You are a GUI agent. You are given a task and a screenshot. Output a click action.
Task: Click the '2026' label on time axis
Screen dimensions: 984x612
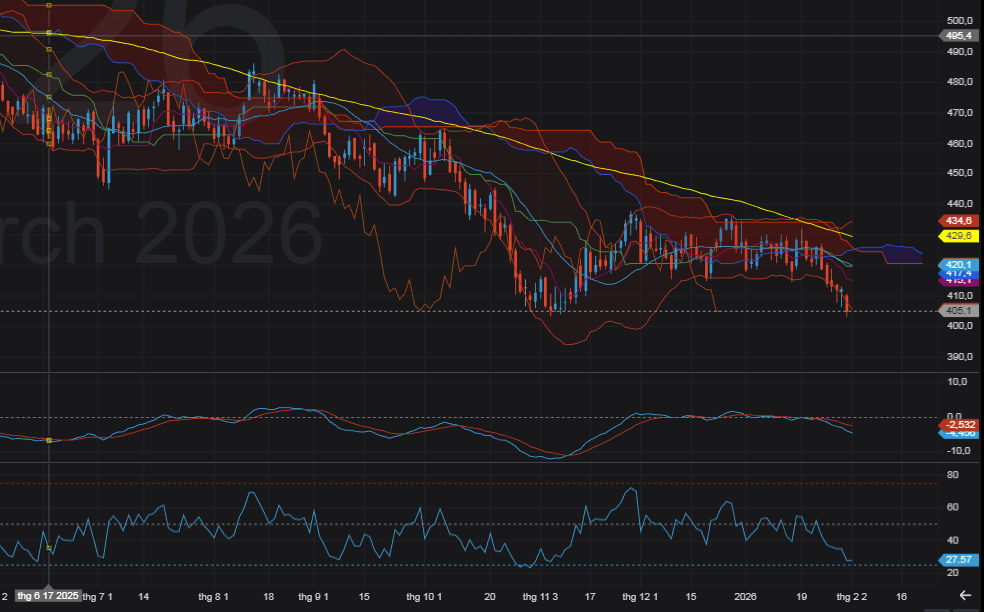point(743,596)
